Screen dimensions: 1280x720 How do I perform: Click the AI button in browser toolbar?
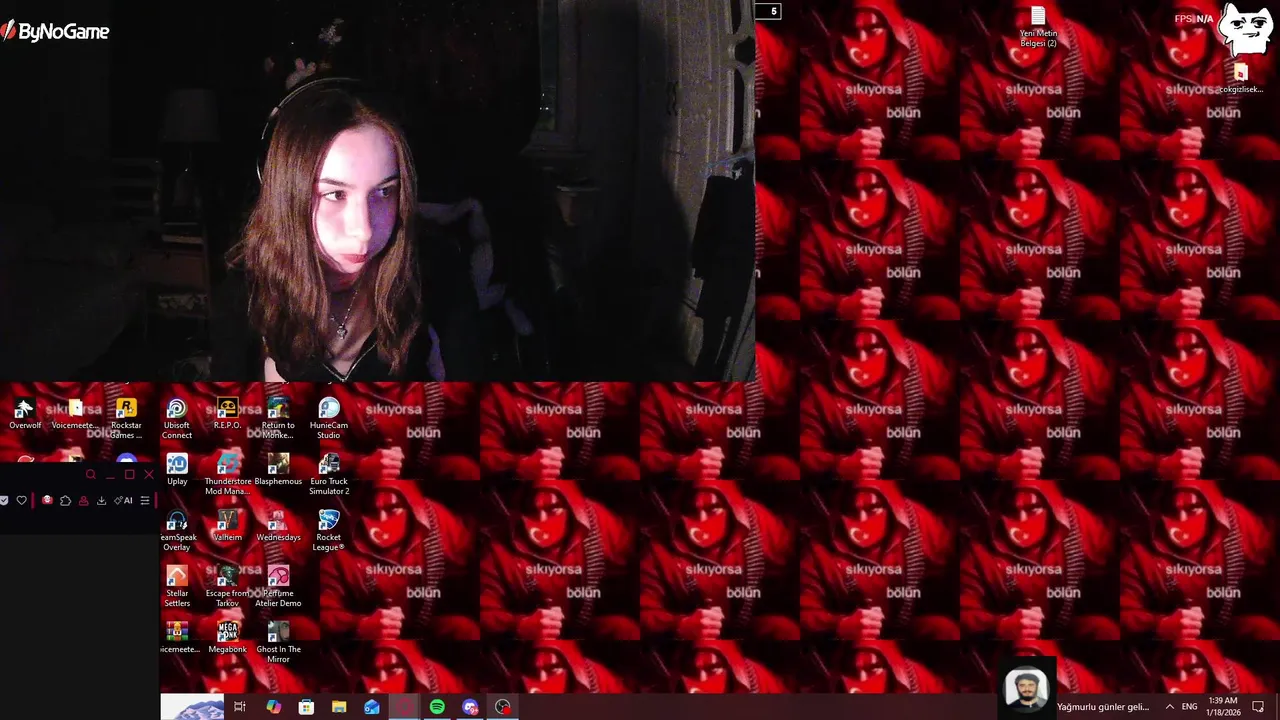coord(123,500)
